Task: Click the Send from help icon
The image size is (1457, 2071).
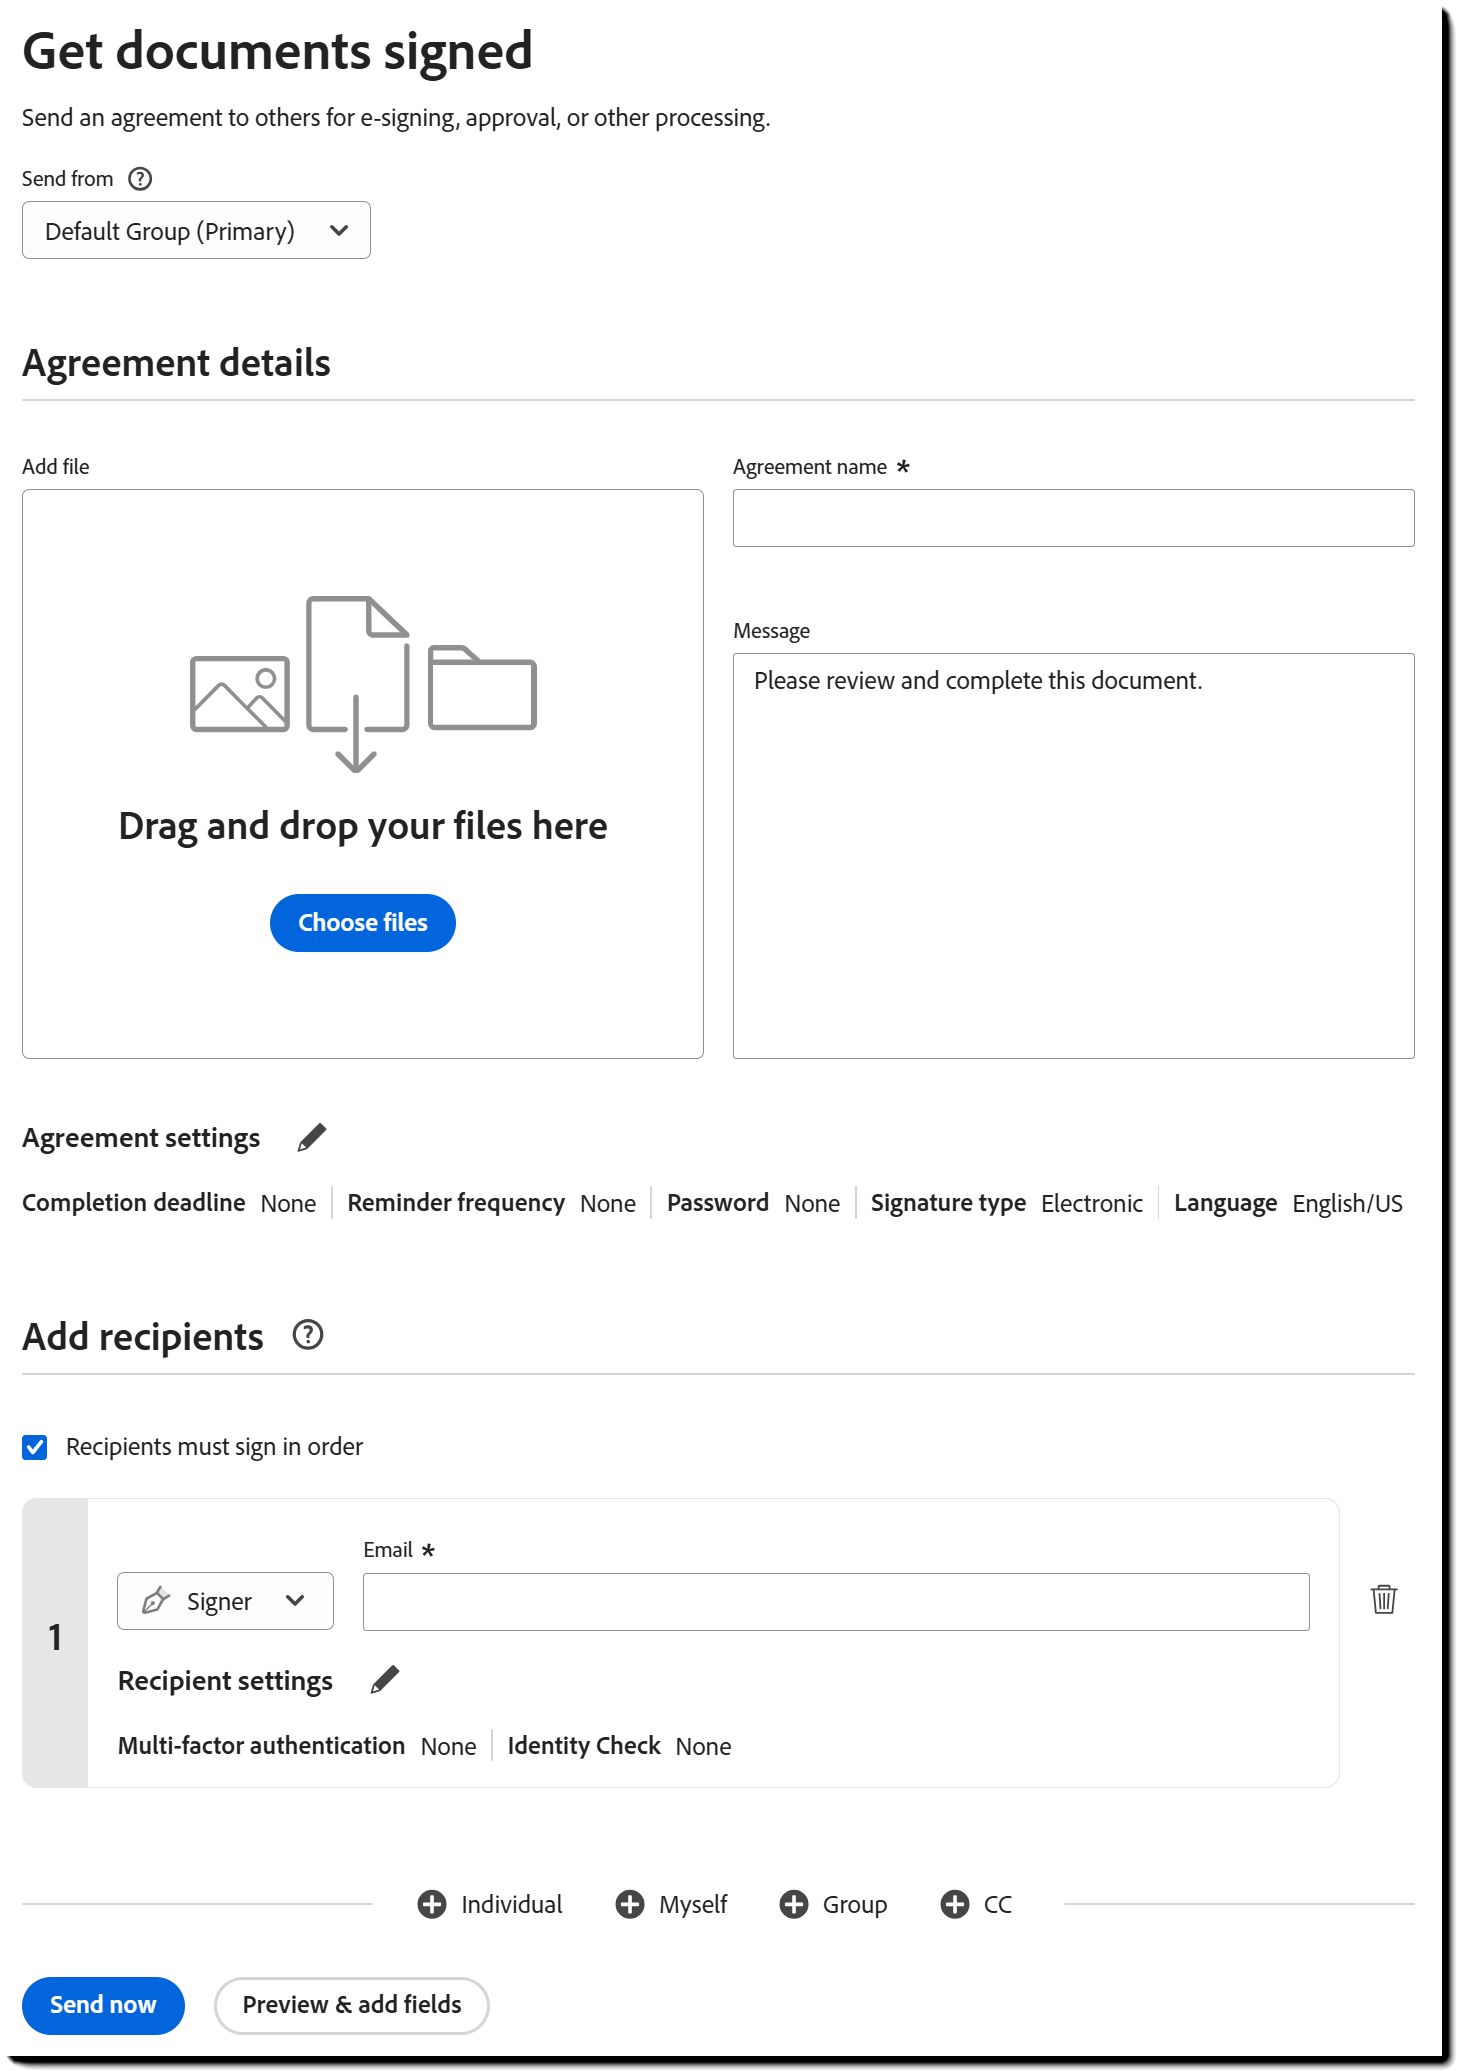Action: [x=141, y=179]
